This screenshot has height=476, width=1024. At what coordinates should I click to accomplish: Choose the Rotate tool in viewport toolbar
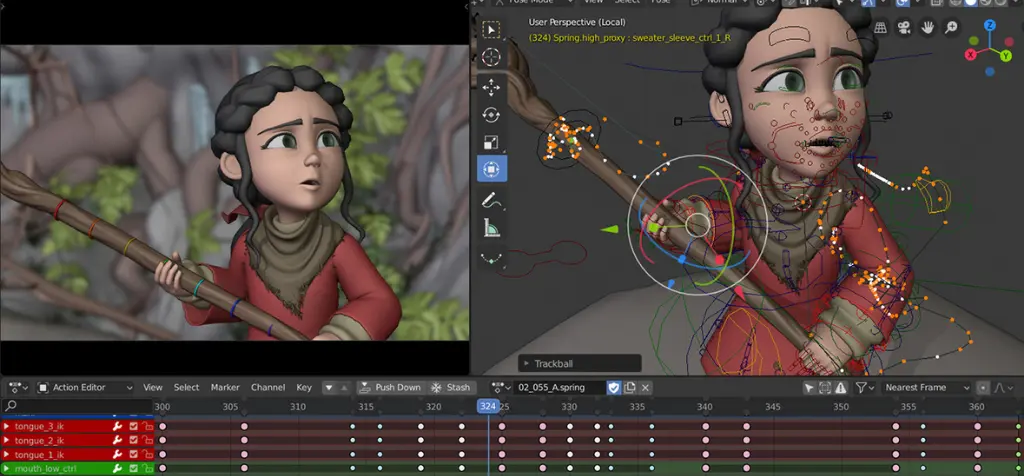click(491, 115)
